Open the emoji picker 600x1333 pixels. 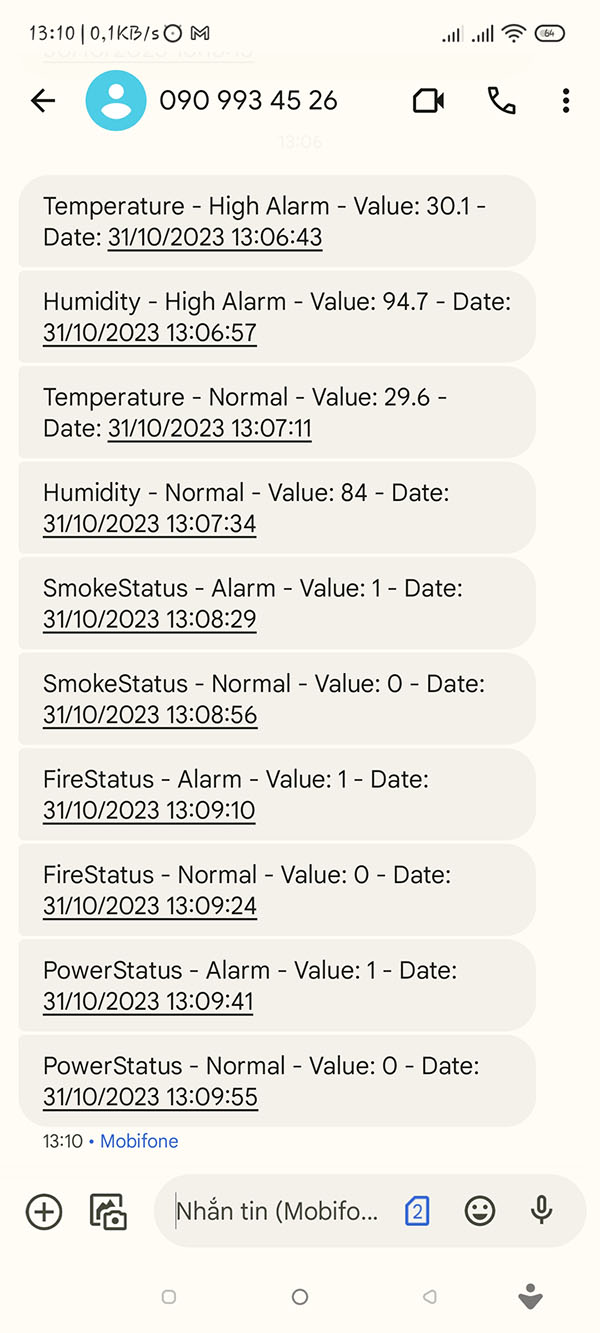tap(480, 1212)
